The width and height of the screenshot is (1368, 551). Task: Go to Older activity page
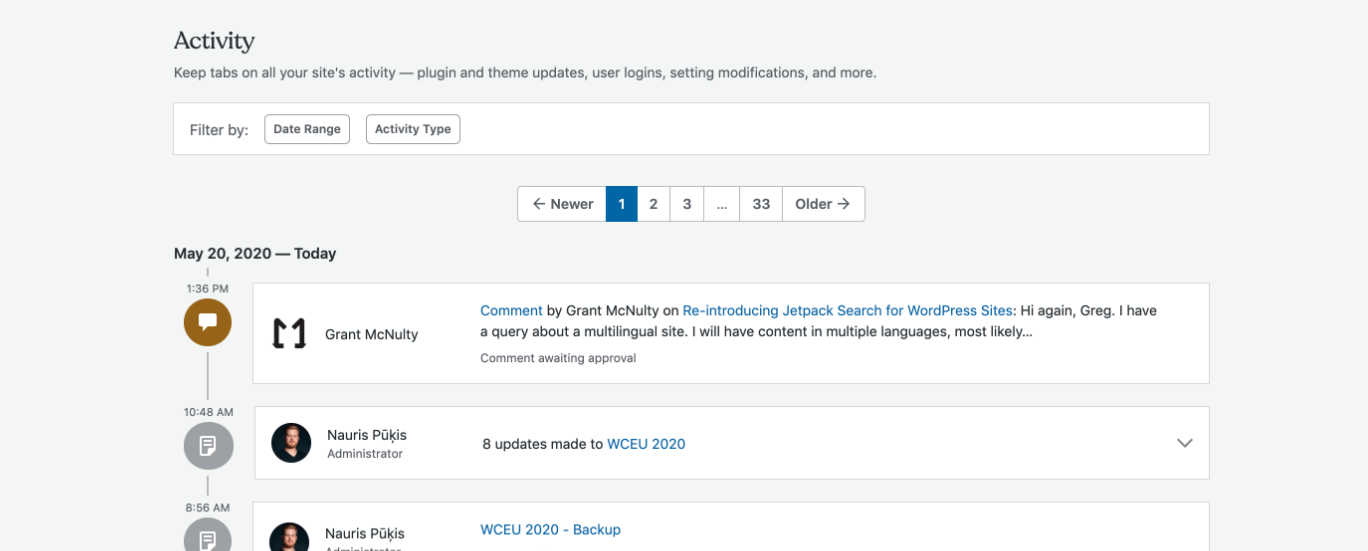[x=823, y=204]
